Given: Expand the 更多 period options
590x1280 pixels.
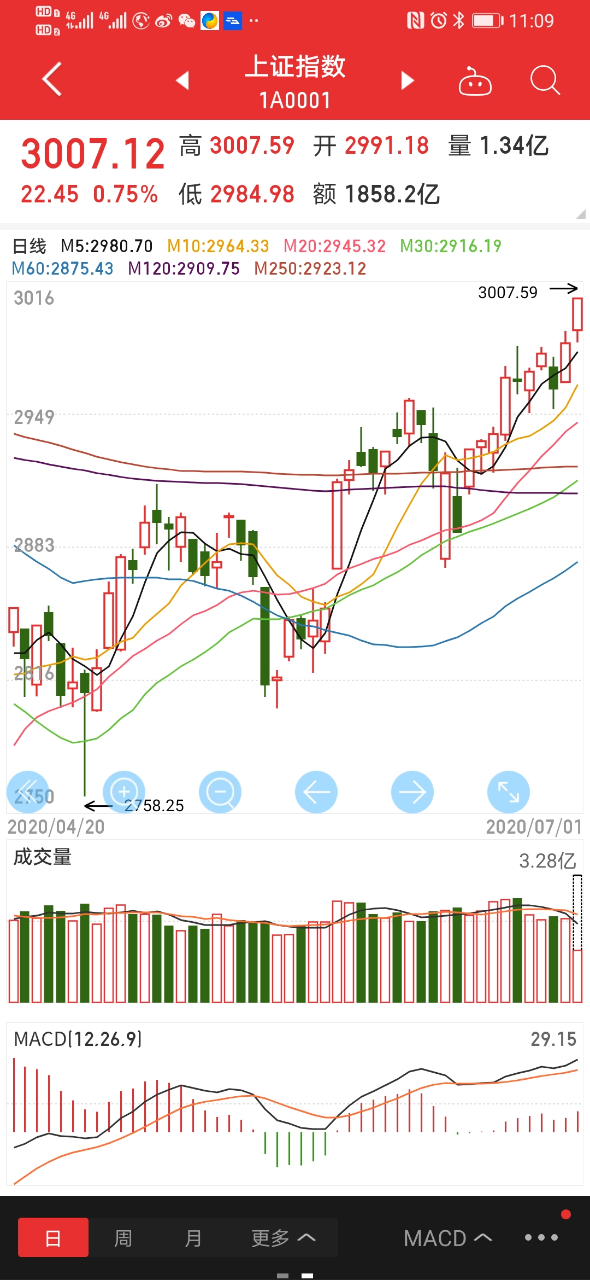Looking at the screenshot, I should [283, 1238].
